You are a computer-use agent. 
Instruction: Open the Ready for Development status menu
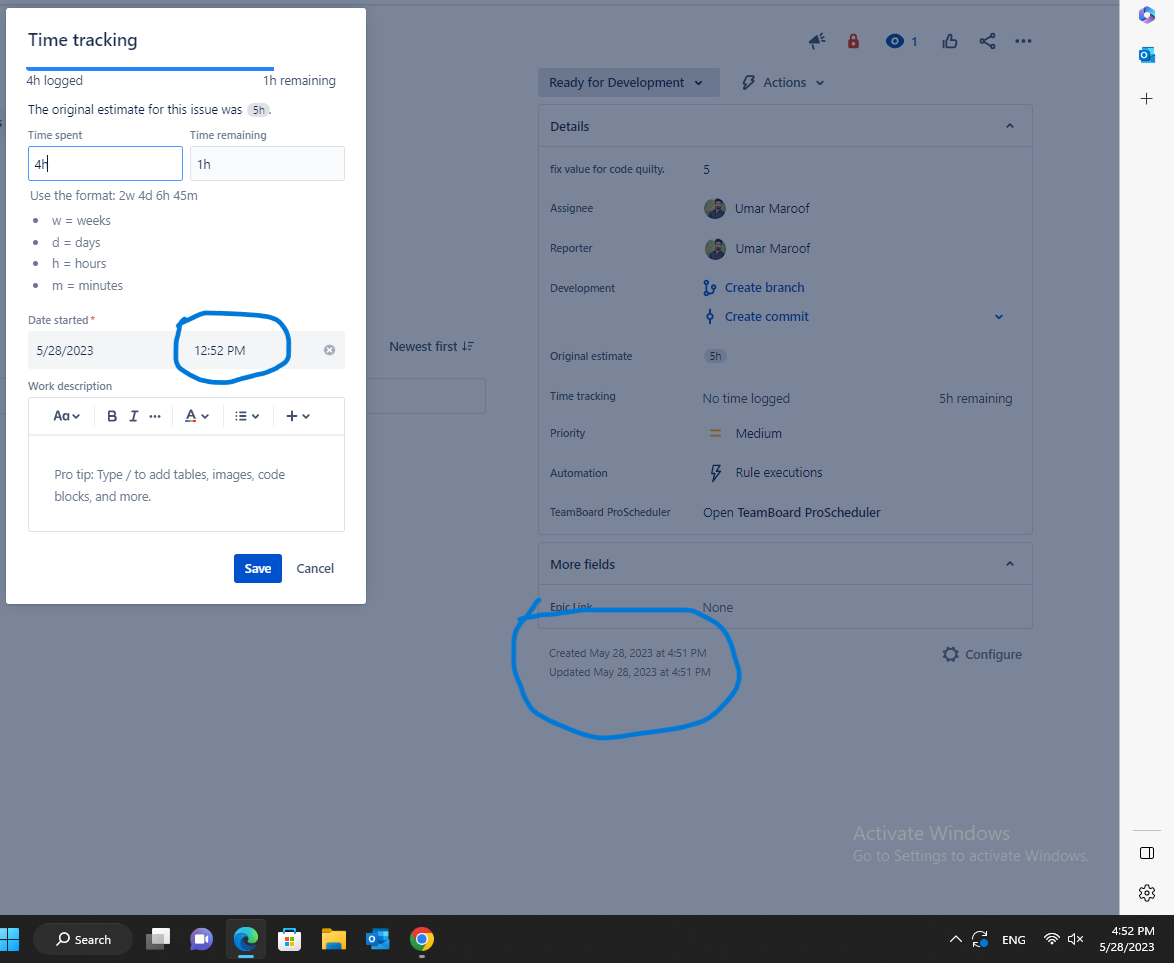tap(628, 82)
